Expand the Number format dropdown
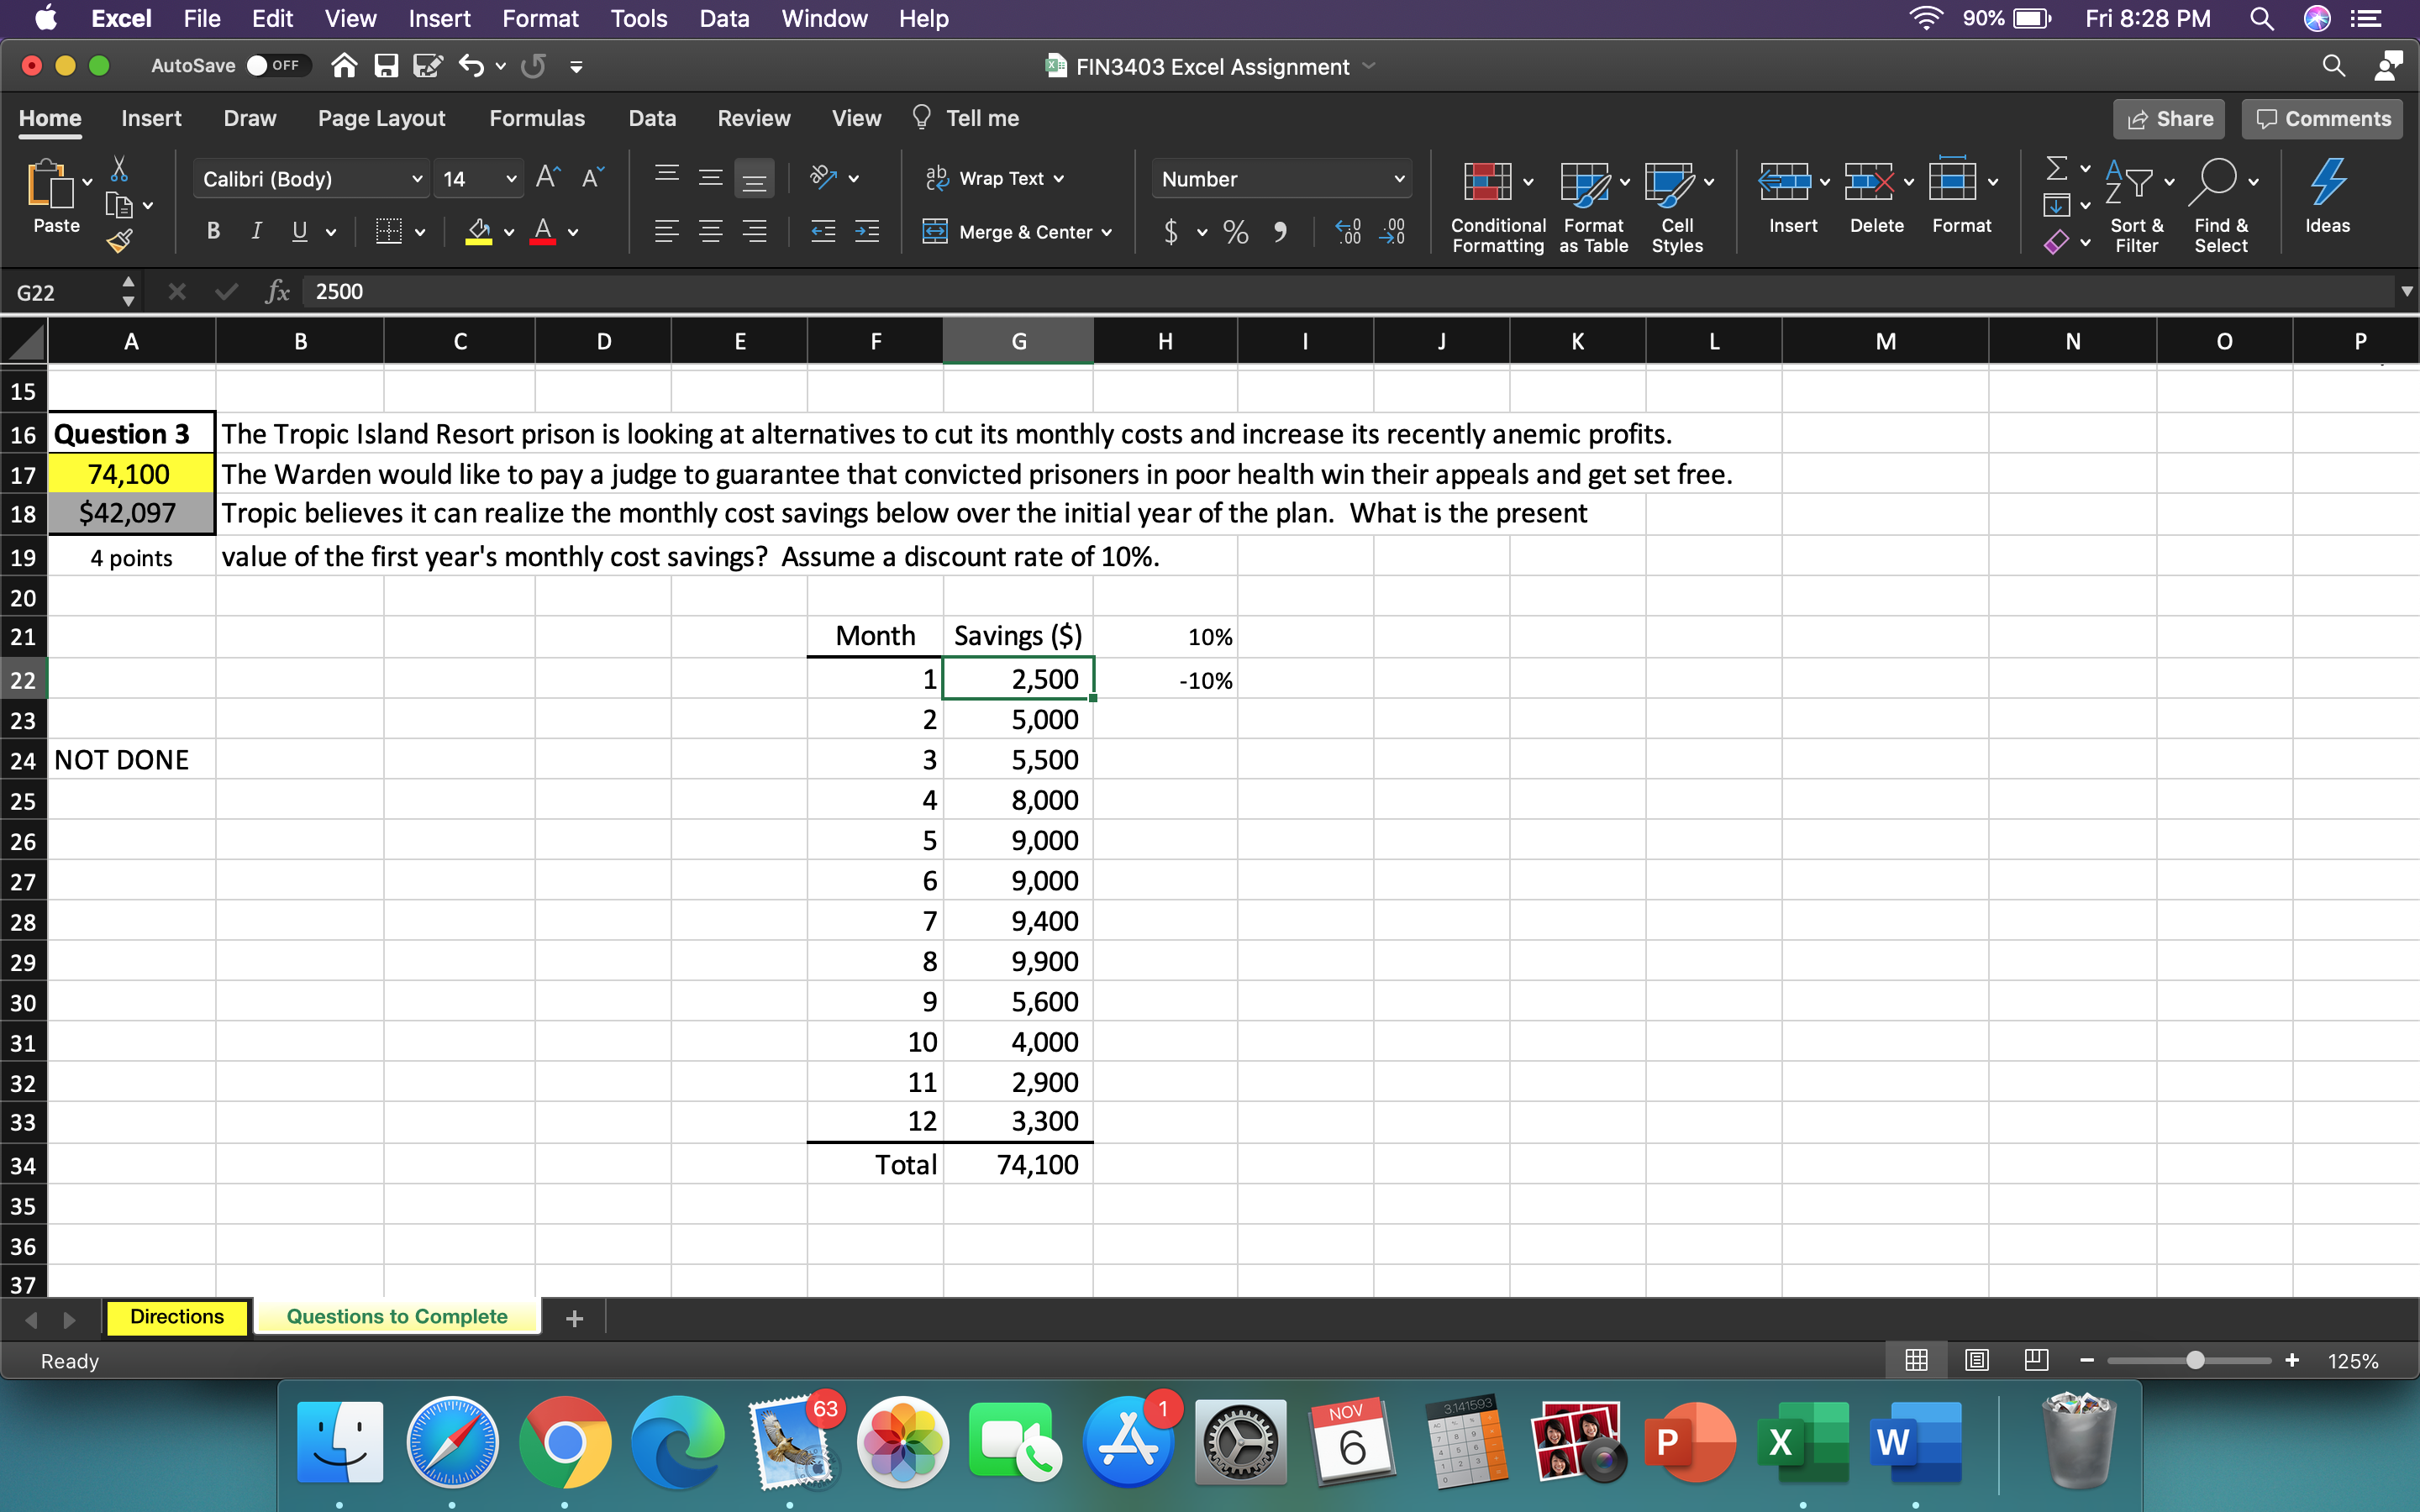This screenshot has height=1512, width=2420. pos(1399,179)
